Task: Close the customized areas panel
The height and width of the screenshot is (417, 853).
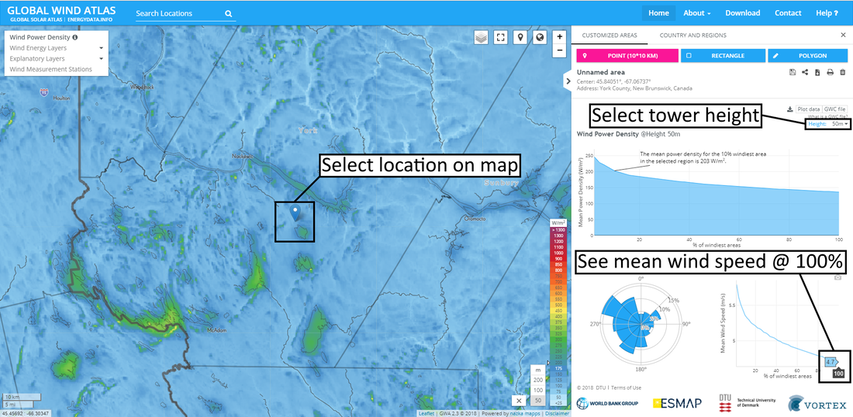Action: (x=843, y=35)
